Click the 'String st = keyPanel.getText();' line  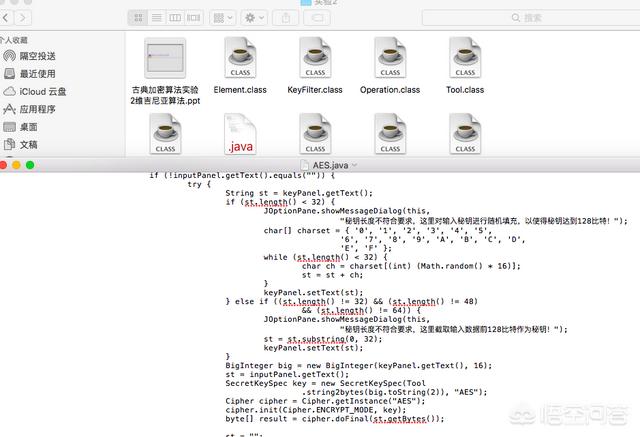pos(299,193)
